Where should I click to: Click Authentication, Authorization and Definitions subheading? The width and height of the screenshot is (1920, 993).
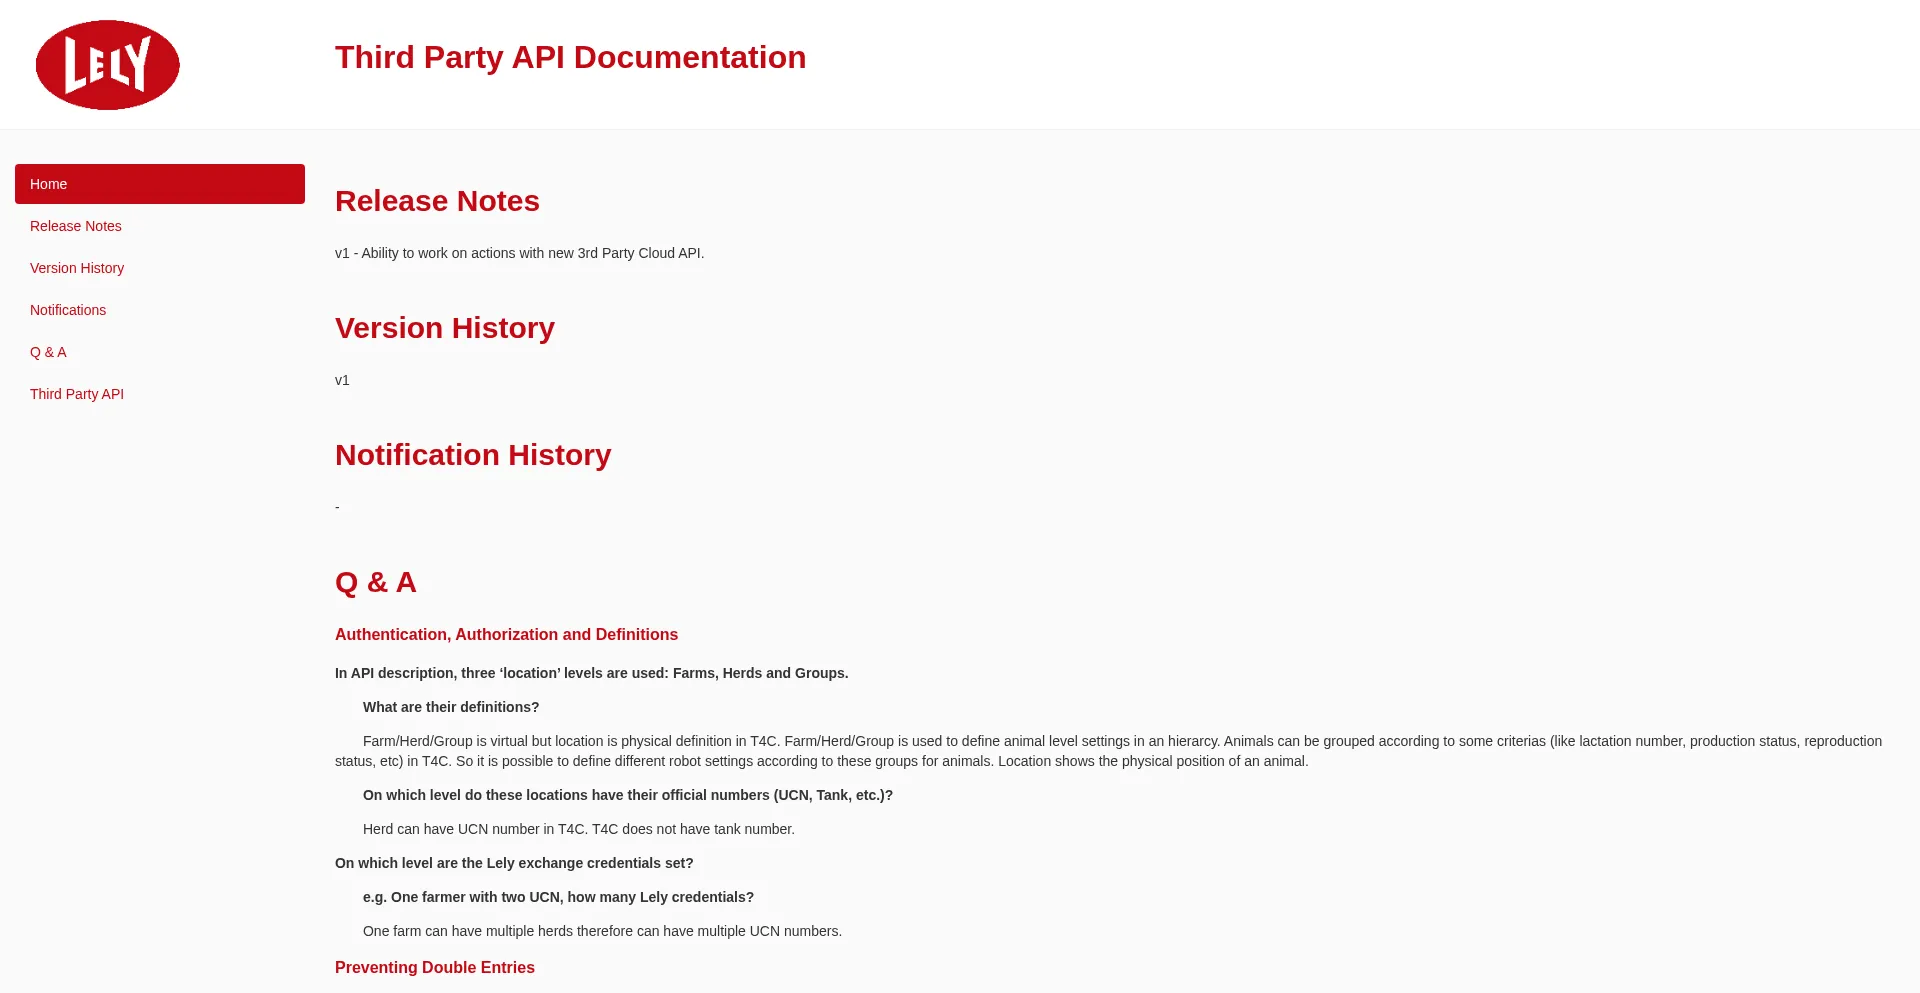[506, 634]
